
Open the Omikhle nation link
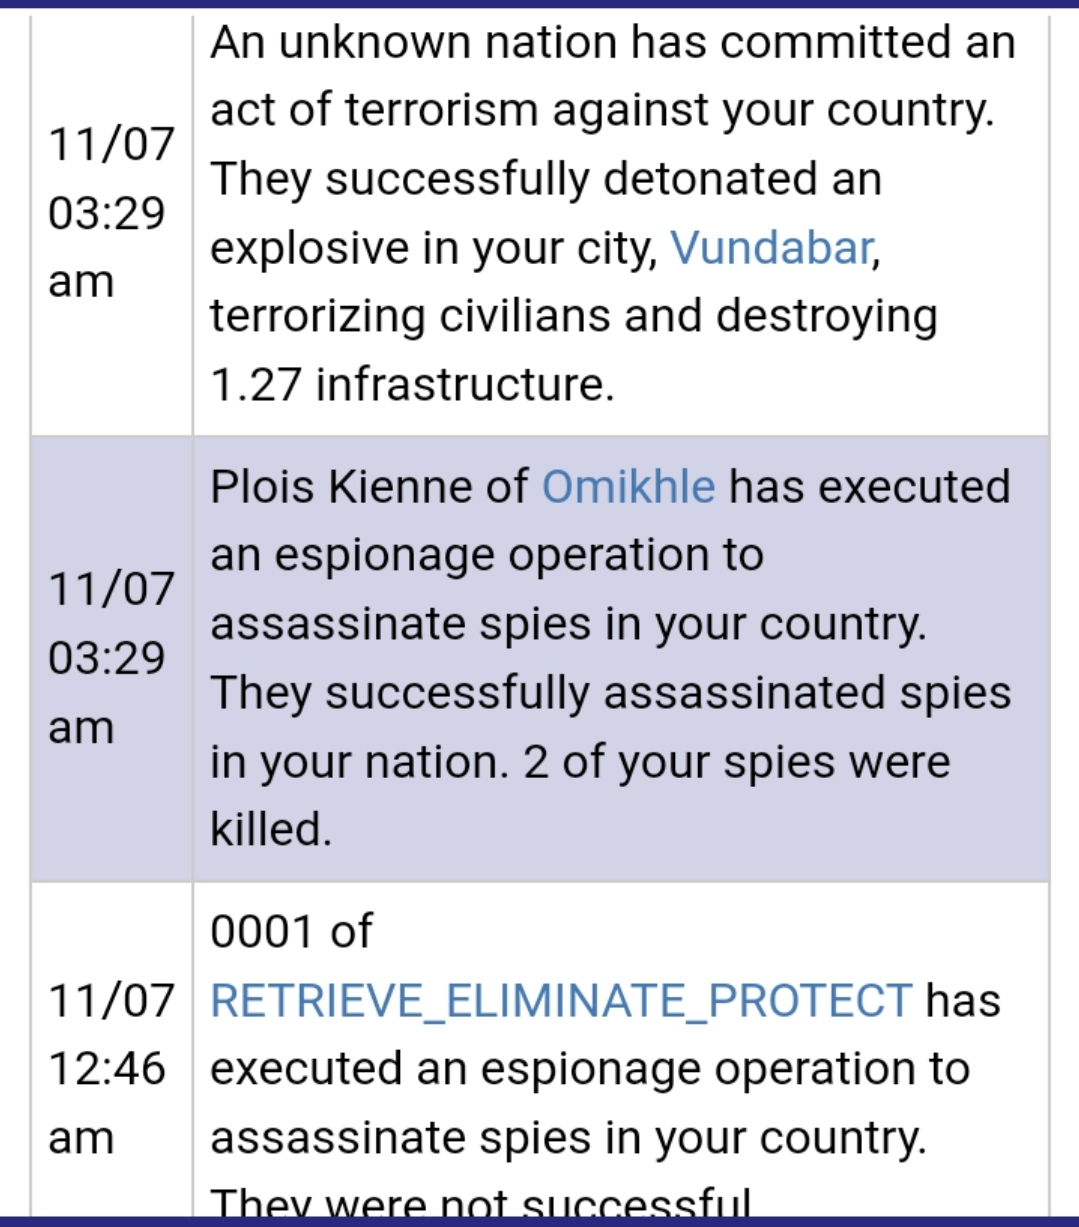tap(628, 487)
